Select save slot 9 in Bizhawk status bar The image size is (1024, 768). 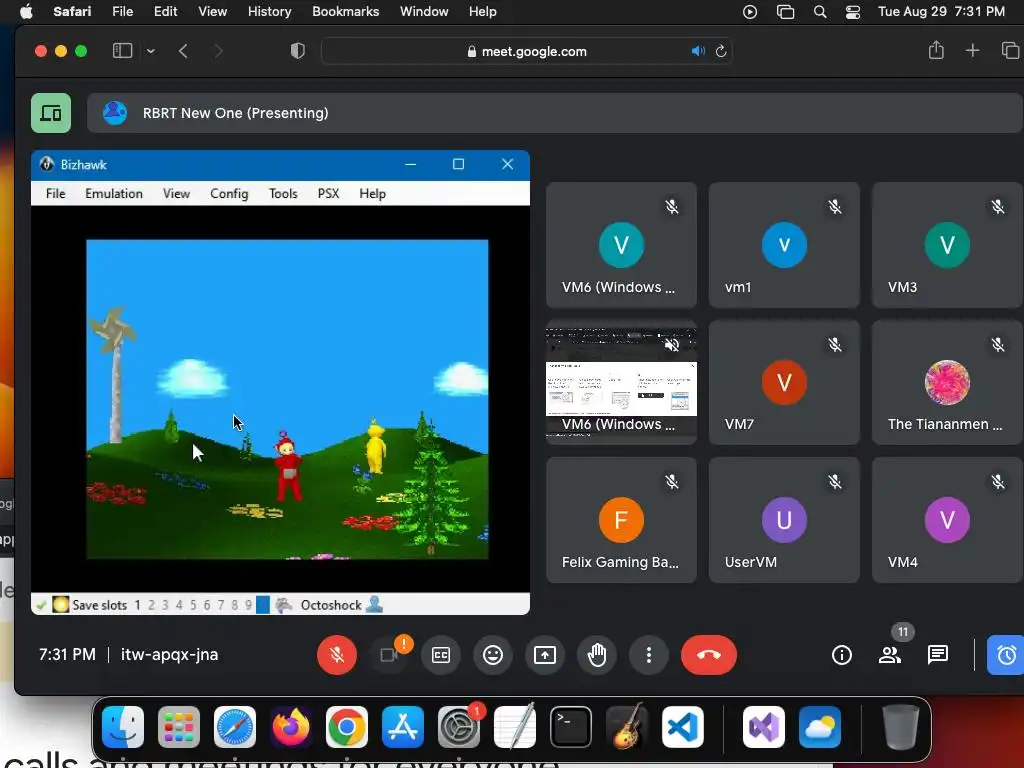tap(248, 605)
